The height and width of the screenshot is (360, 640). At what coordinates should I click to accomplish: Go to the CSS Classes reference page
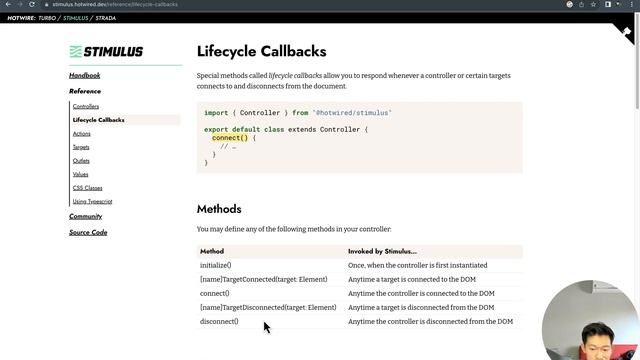(87, 188)
